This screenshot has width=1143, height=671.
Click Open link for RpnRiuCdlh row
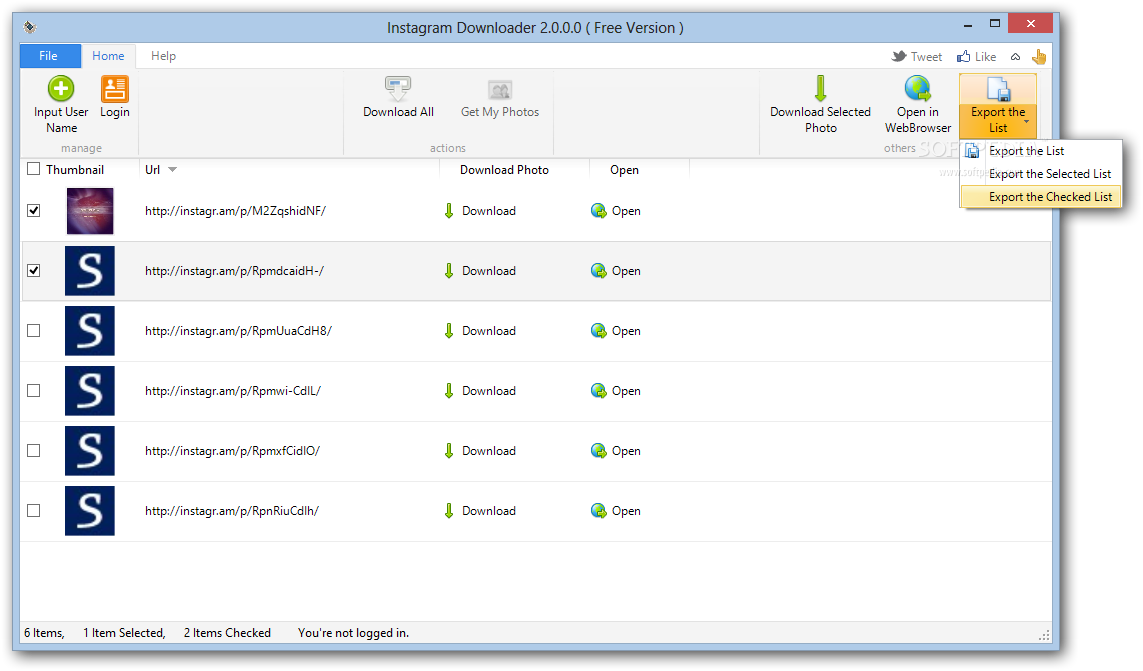[626, 511]
